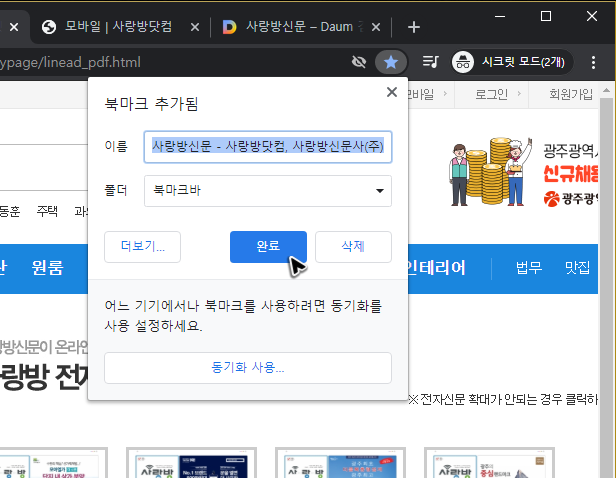Screen dimensions: 616x478
Task: Click the Daum favicon on tab
Action: 229,27
